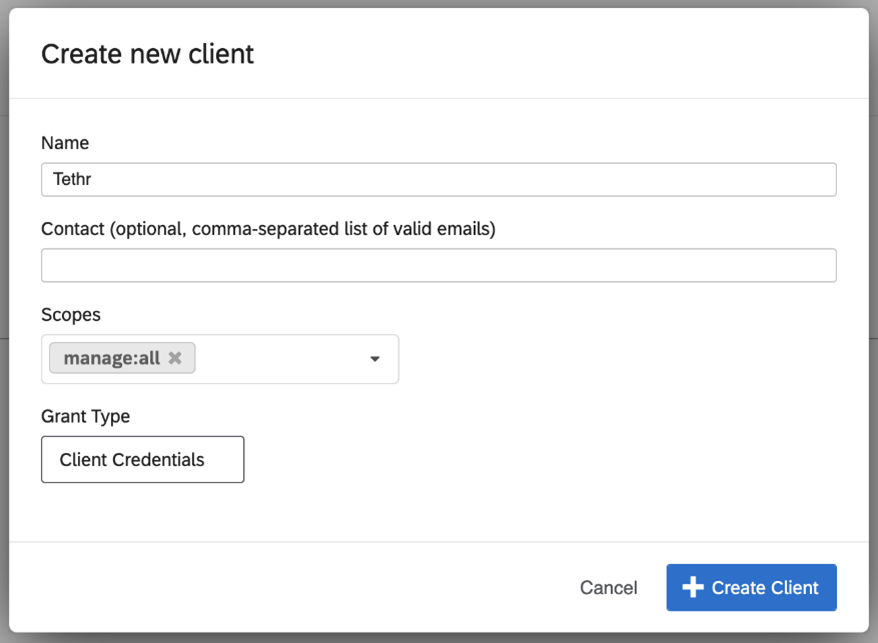878x643 pixels.
Task: Select the plus symbol inside the blue button
Action: click(x=693, y=587)
